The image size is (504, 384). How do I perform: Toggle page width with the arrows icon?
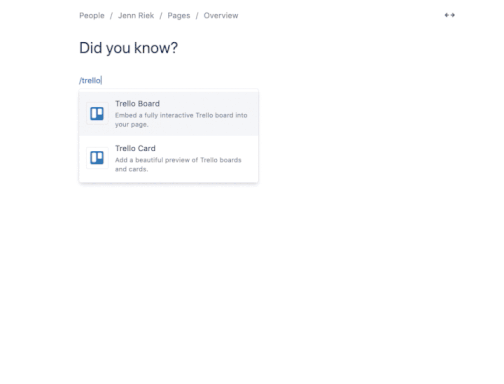450,15
